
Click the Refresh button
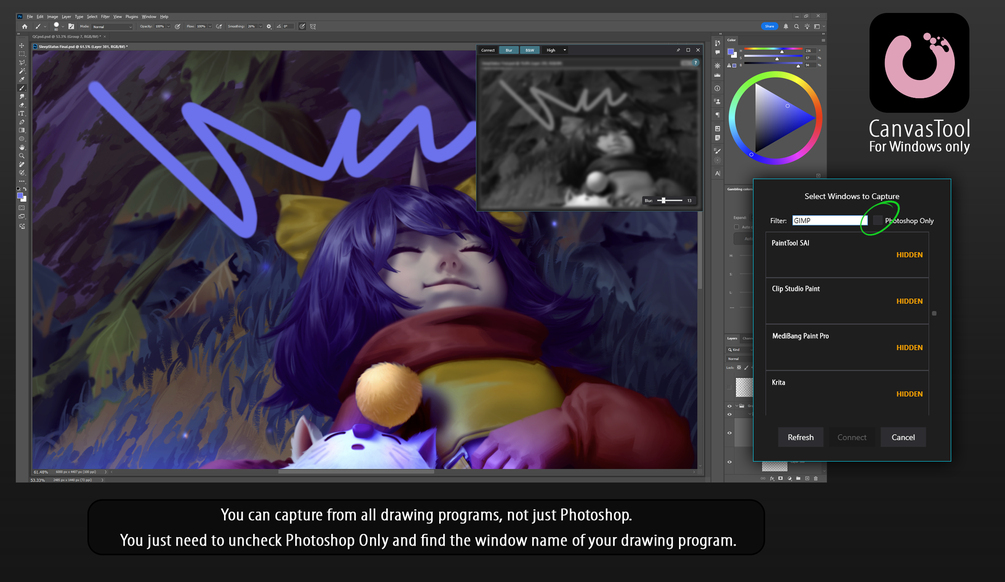[801, 437]
